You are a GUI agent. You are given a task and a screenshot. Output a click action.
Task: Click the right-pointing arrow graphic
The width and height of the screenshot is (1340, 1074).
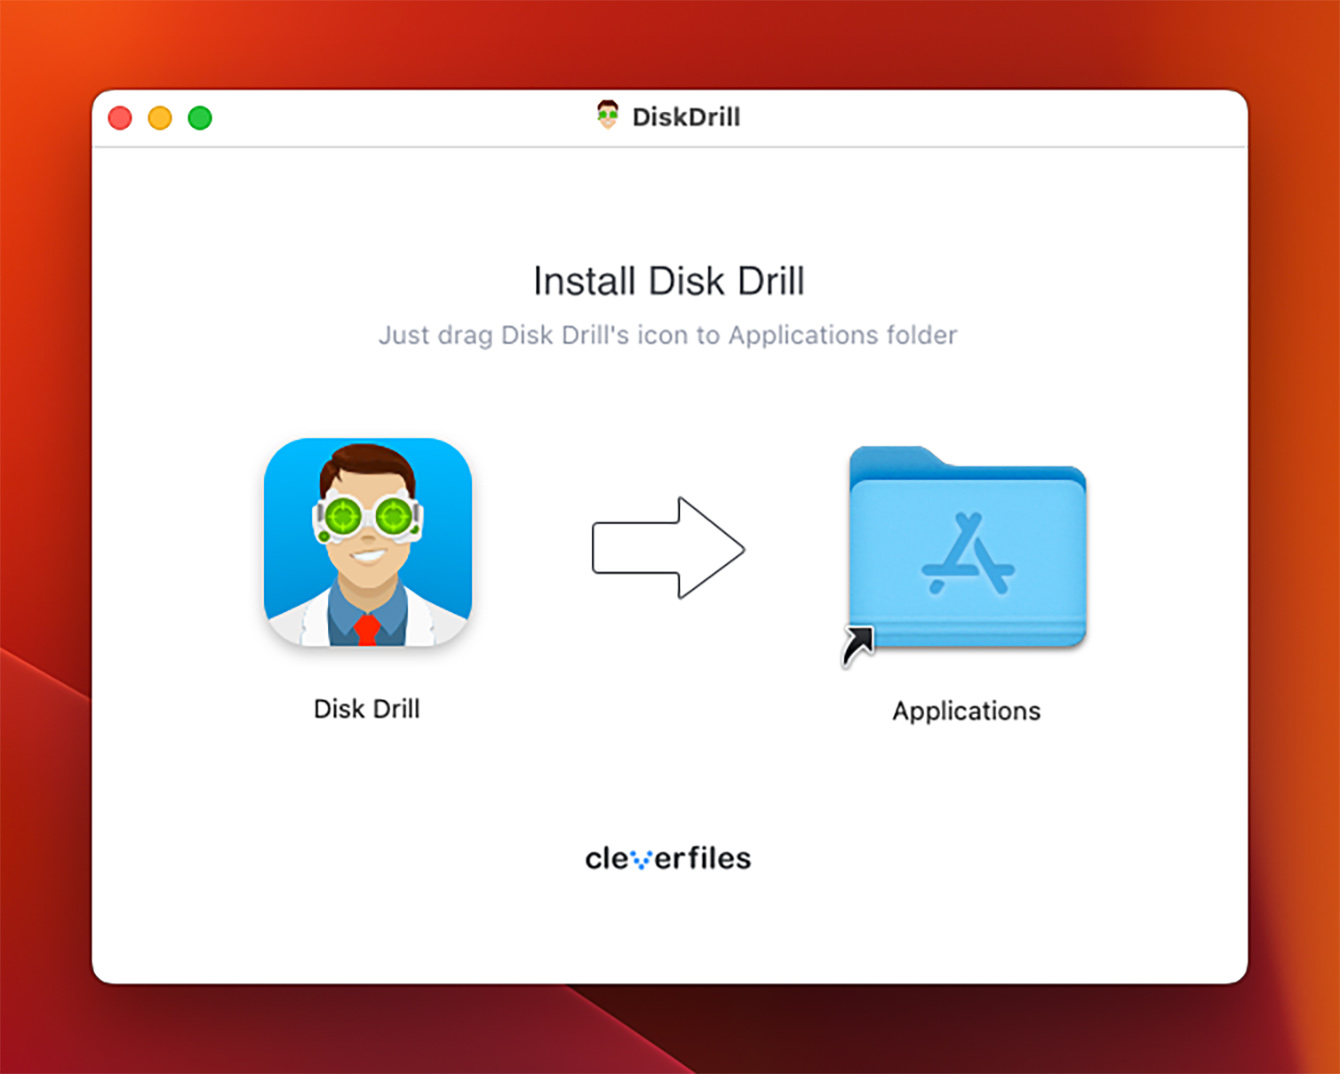click(668, 548)
